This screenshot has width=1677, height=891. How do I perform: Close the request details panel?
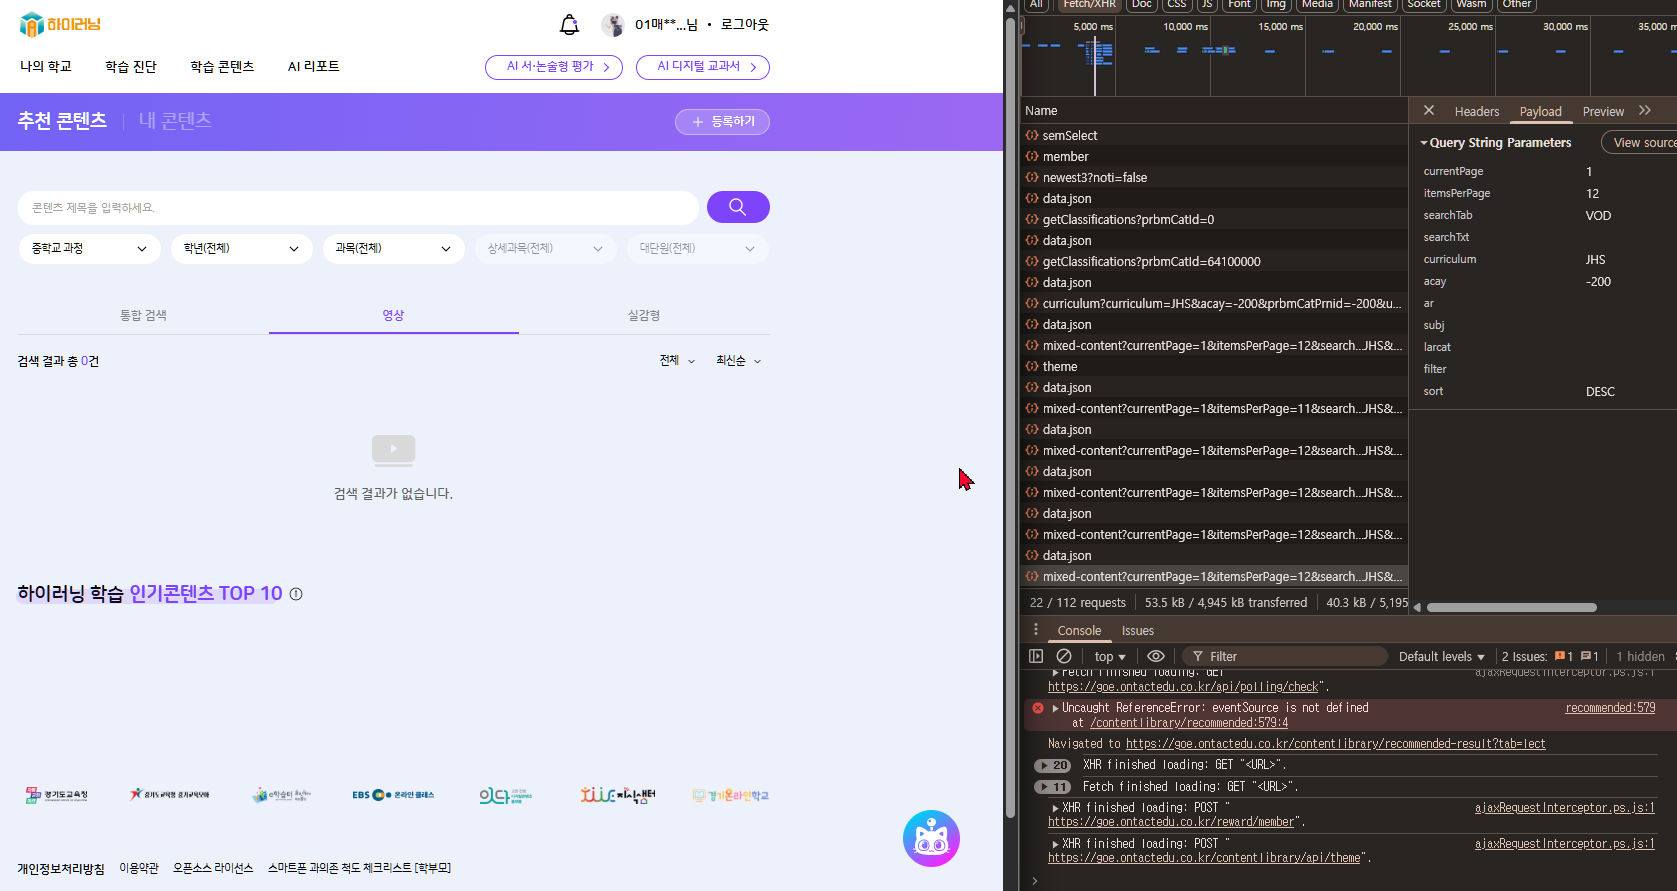pyautogui.click(x=1429, y=111)
